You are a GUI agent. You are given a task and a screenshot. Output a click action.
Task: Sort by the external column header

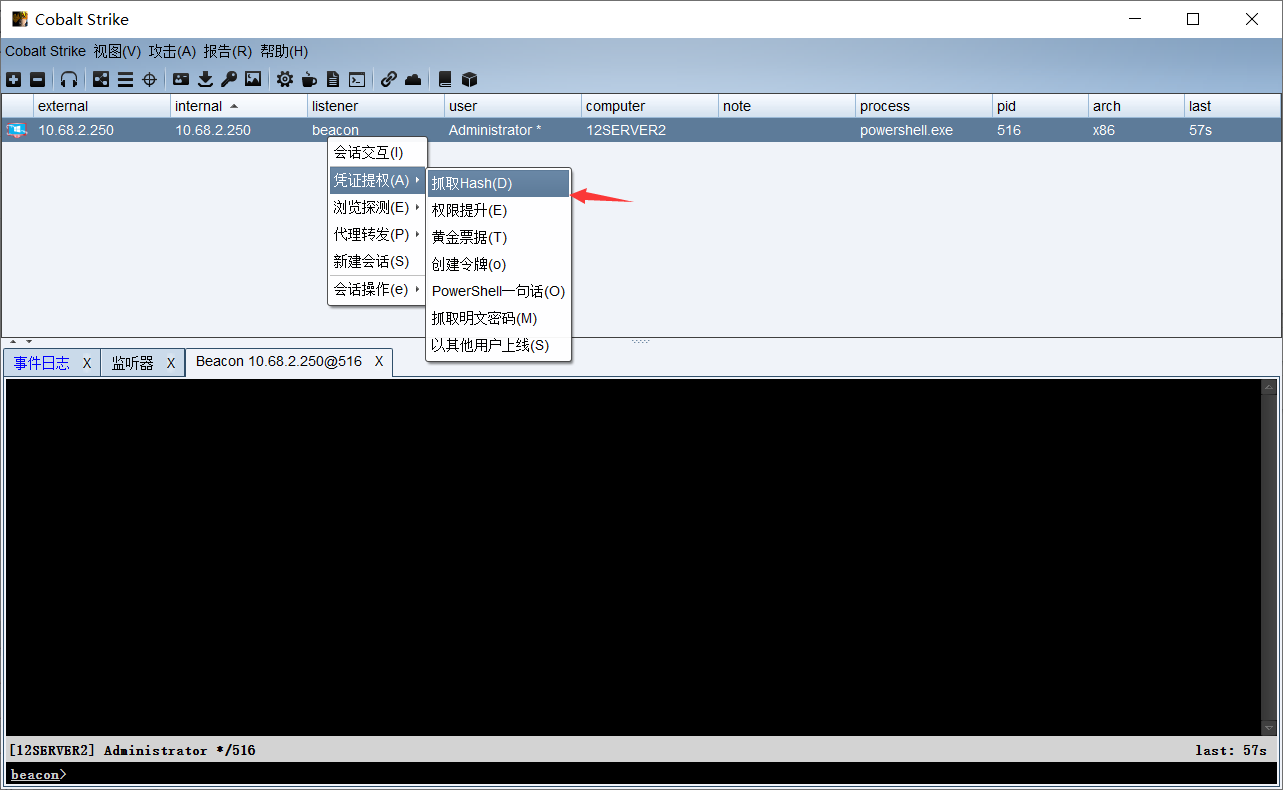coord(102,106)
